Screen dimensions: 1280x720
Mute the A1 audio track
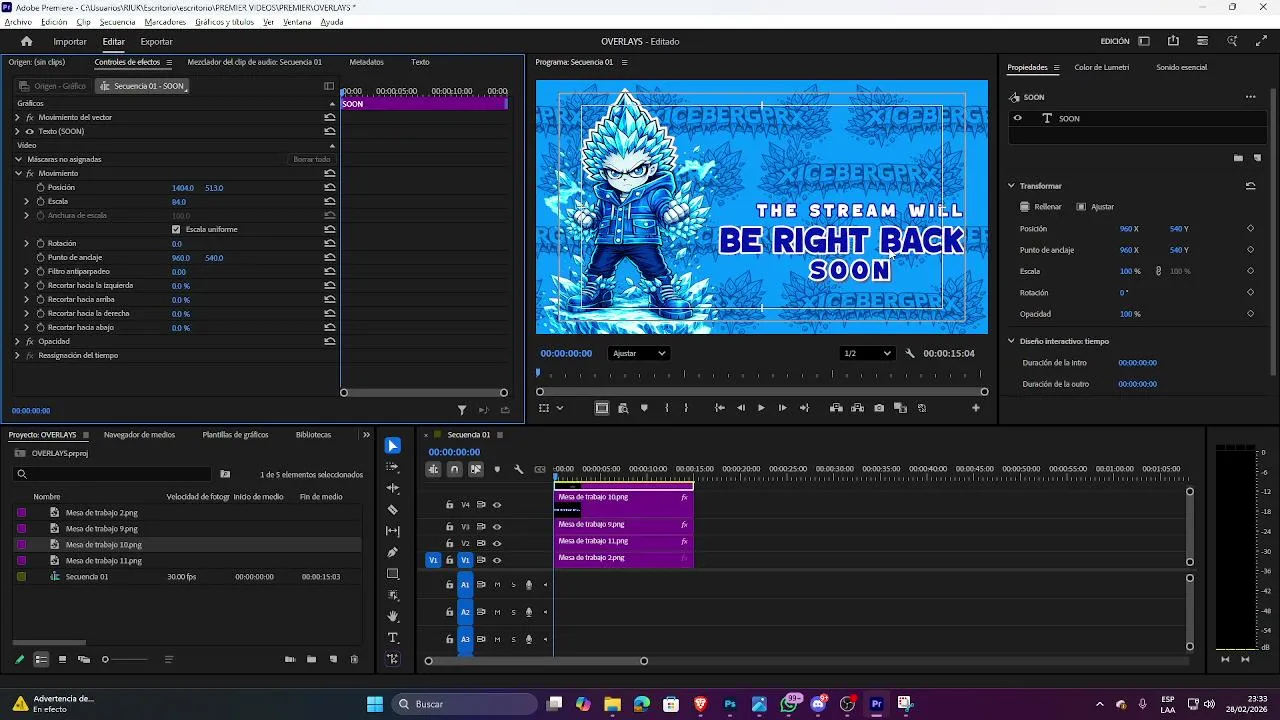click(x=497, y=585)
